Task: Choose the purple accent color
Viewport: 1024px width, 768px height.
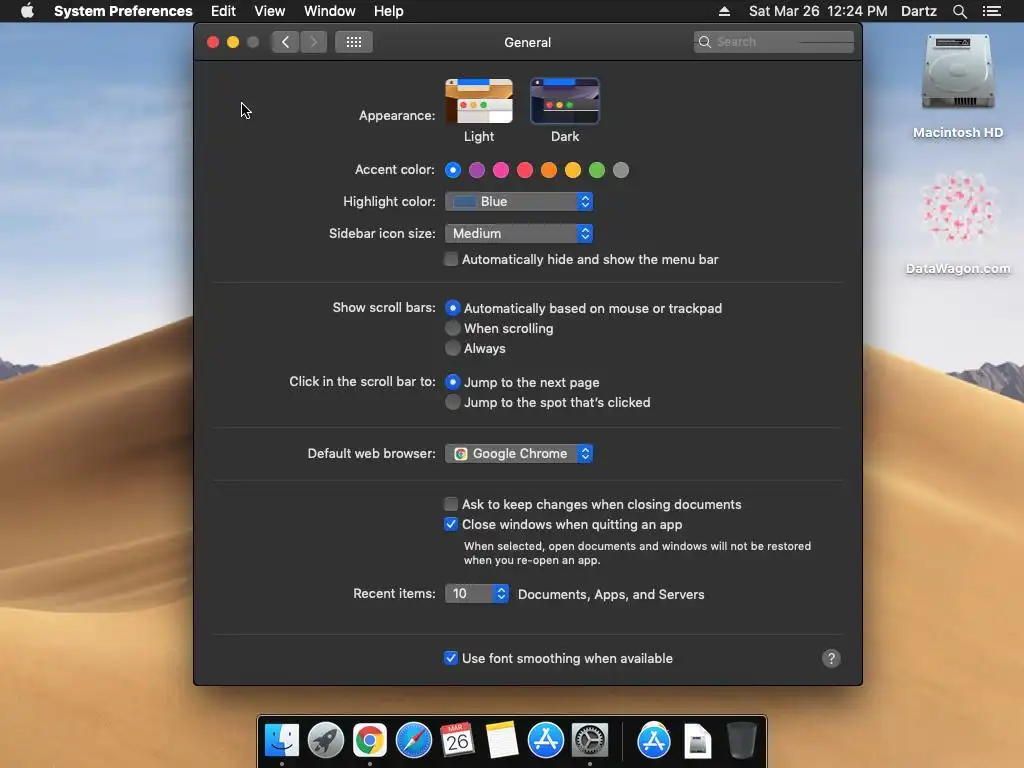Action: [x=477, y=170]
